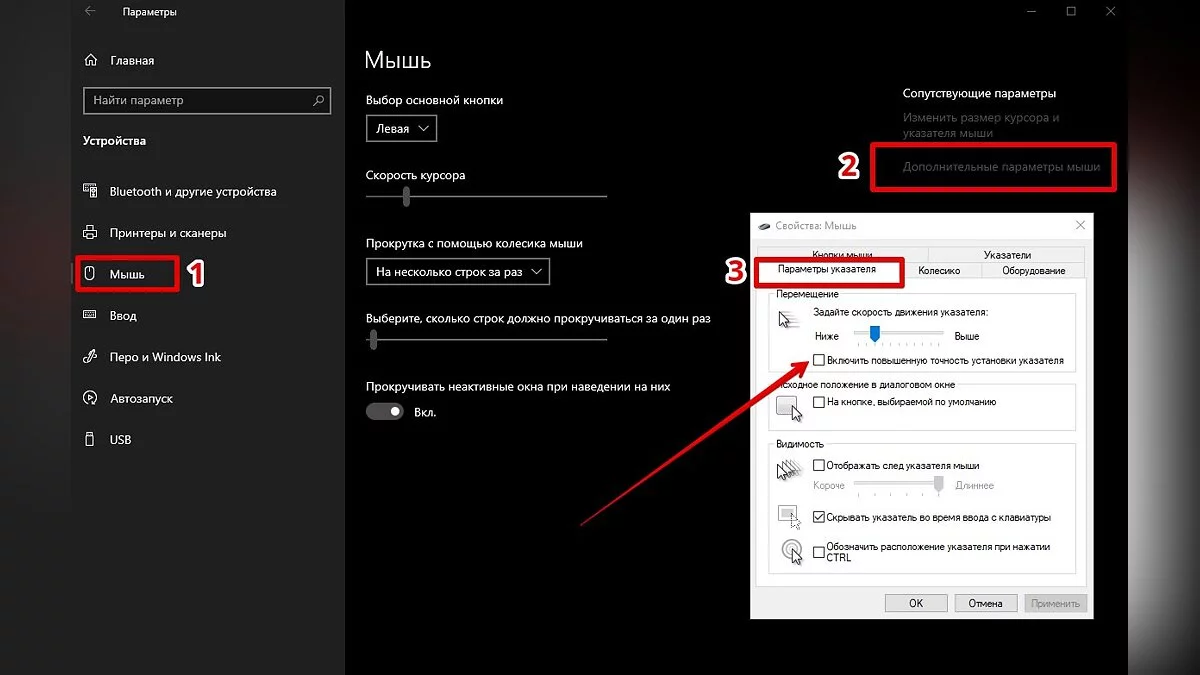Click the search magnifier in Найти параметр

click(x=319, y=101)
